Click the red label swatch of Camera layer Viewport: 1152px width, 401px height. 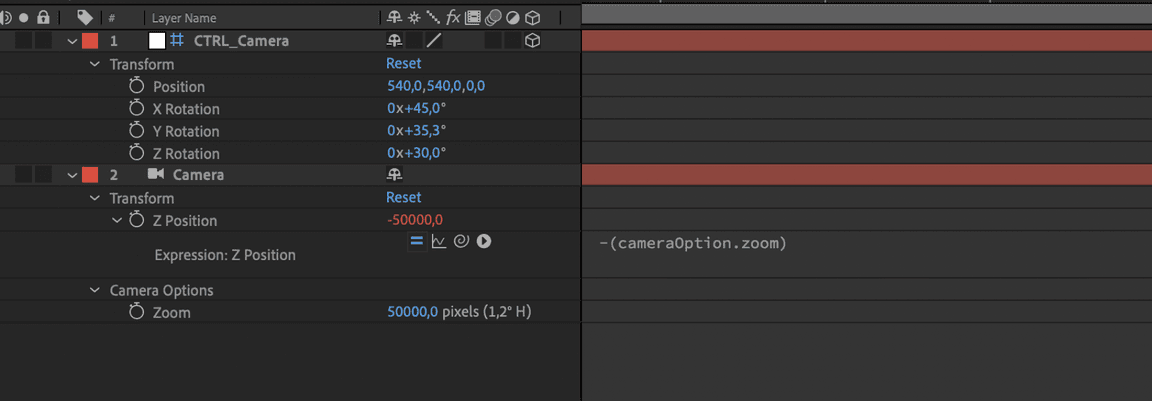tap(90, 175)
